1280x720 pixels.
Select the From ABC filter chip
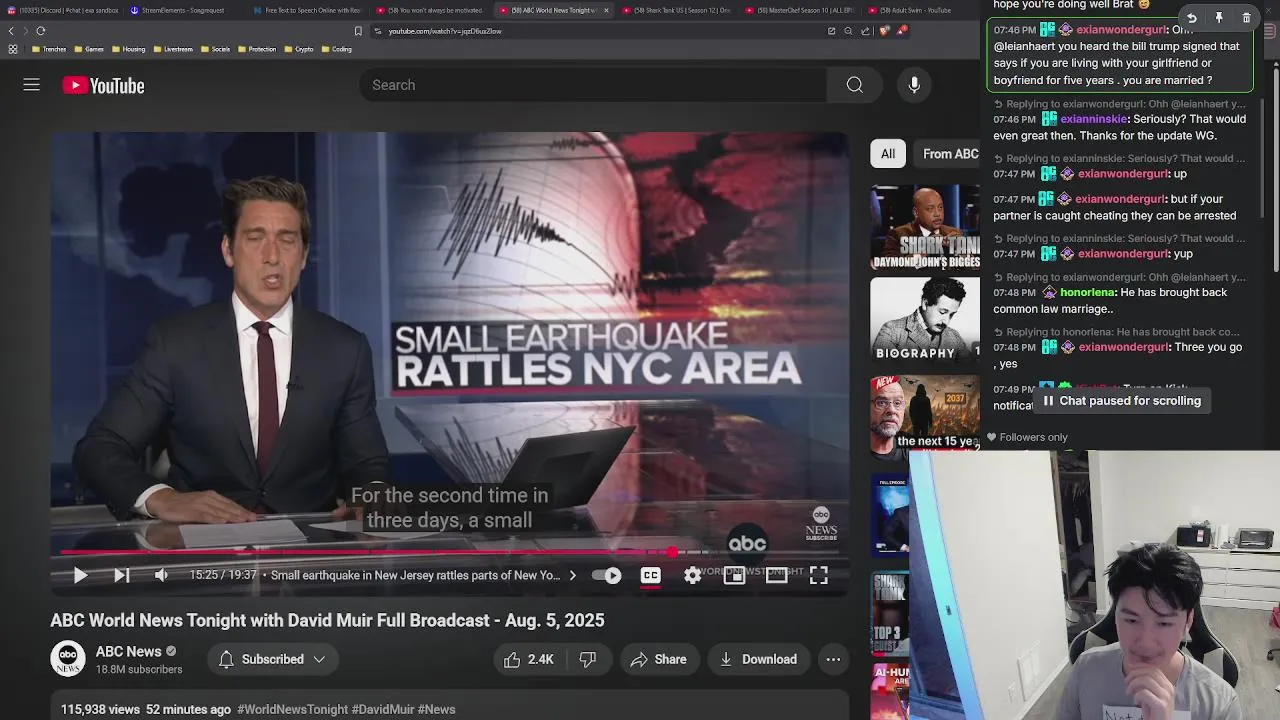tap(949, 153)
